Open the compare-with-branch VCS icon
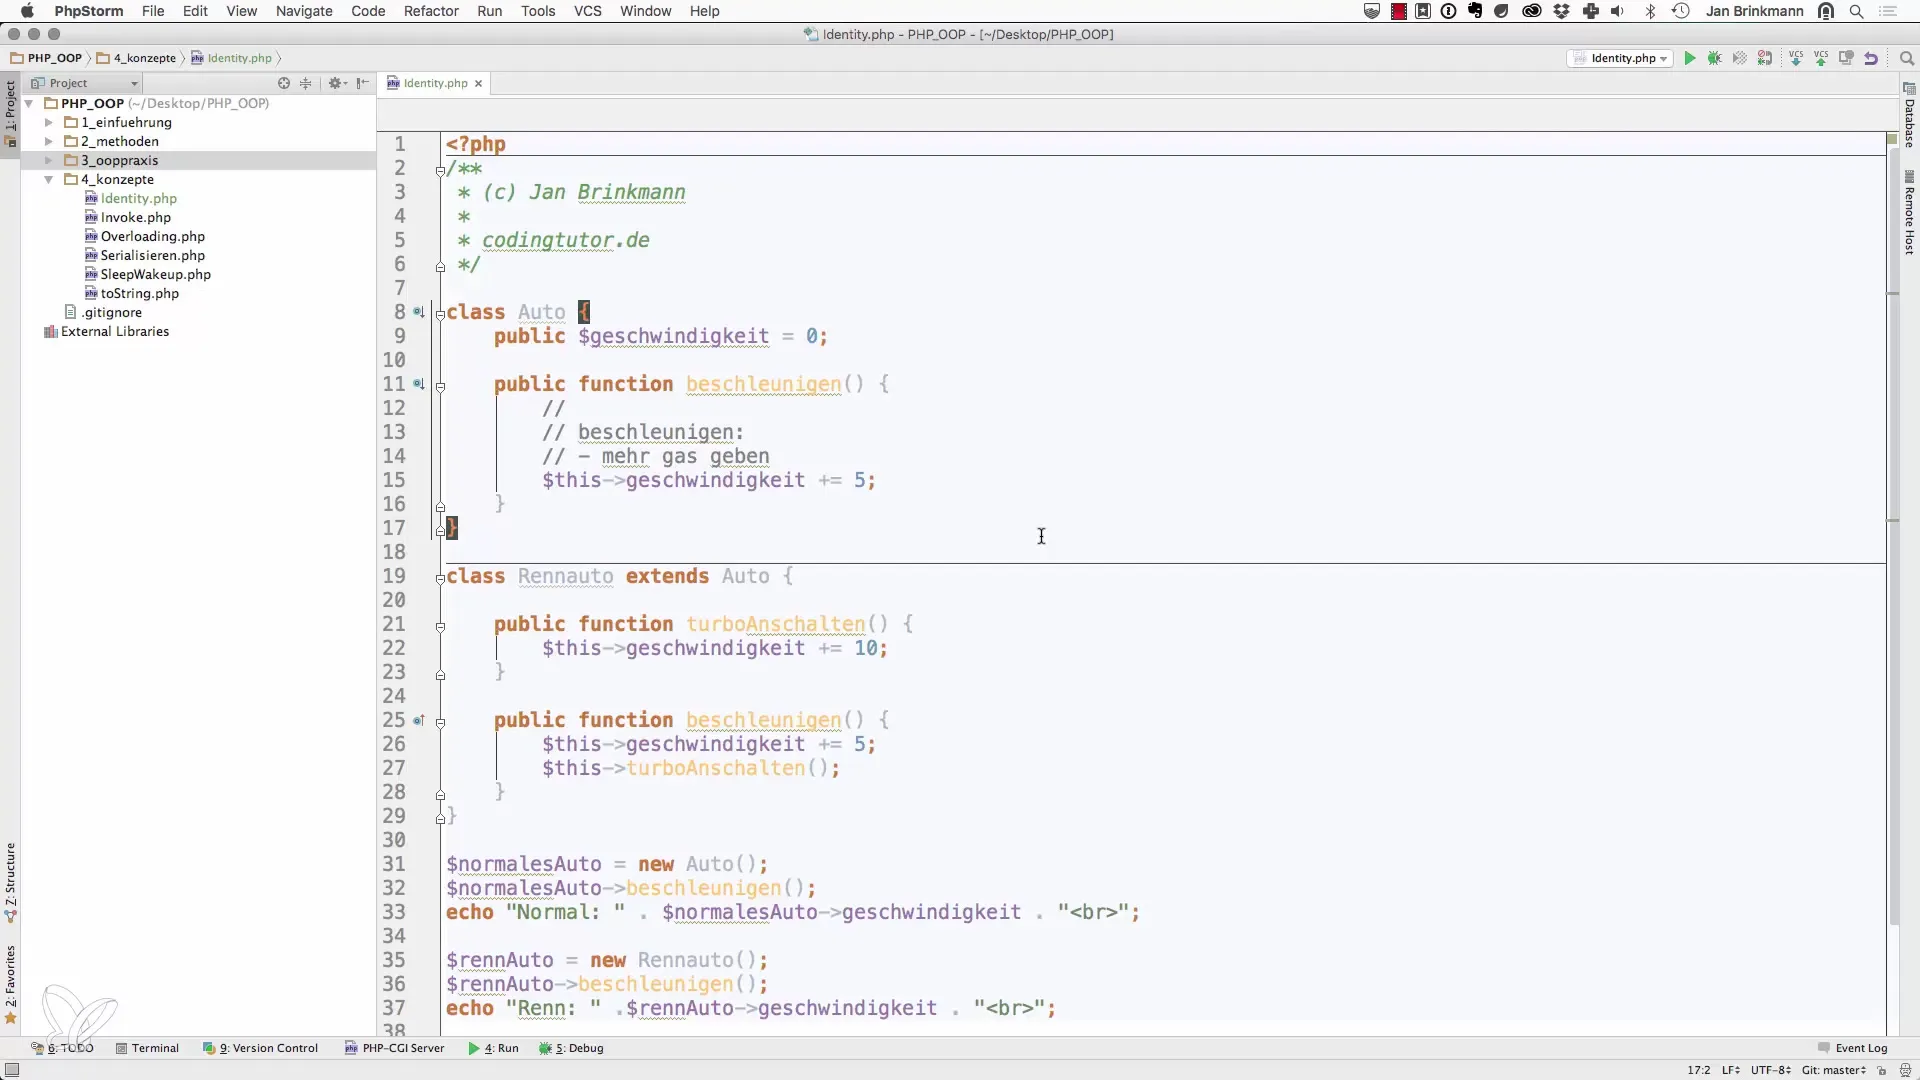Viewport: 1920px width, 1080px height. 1846,58
